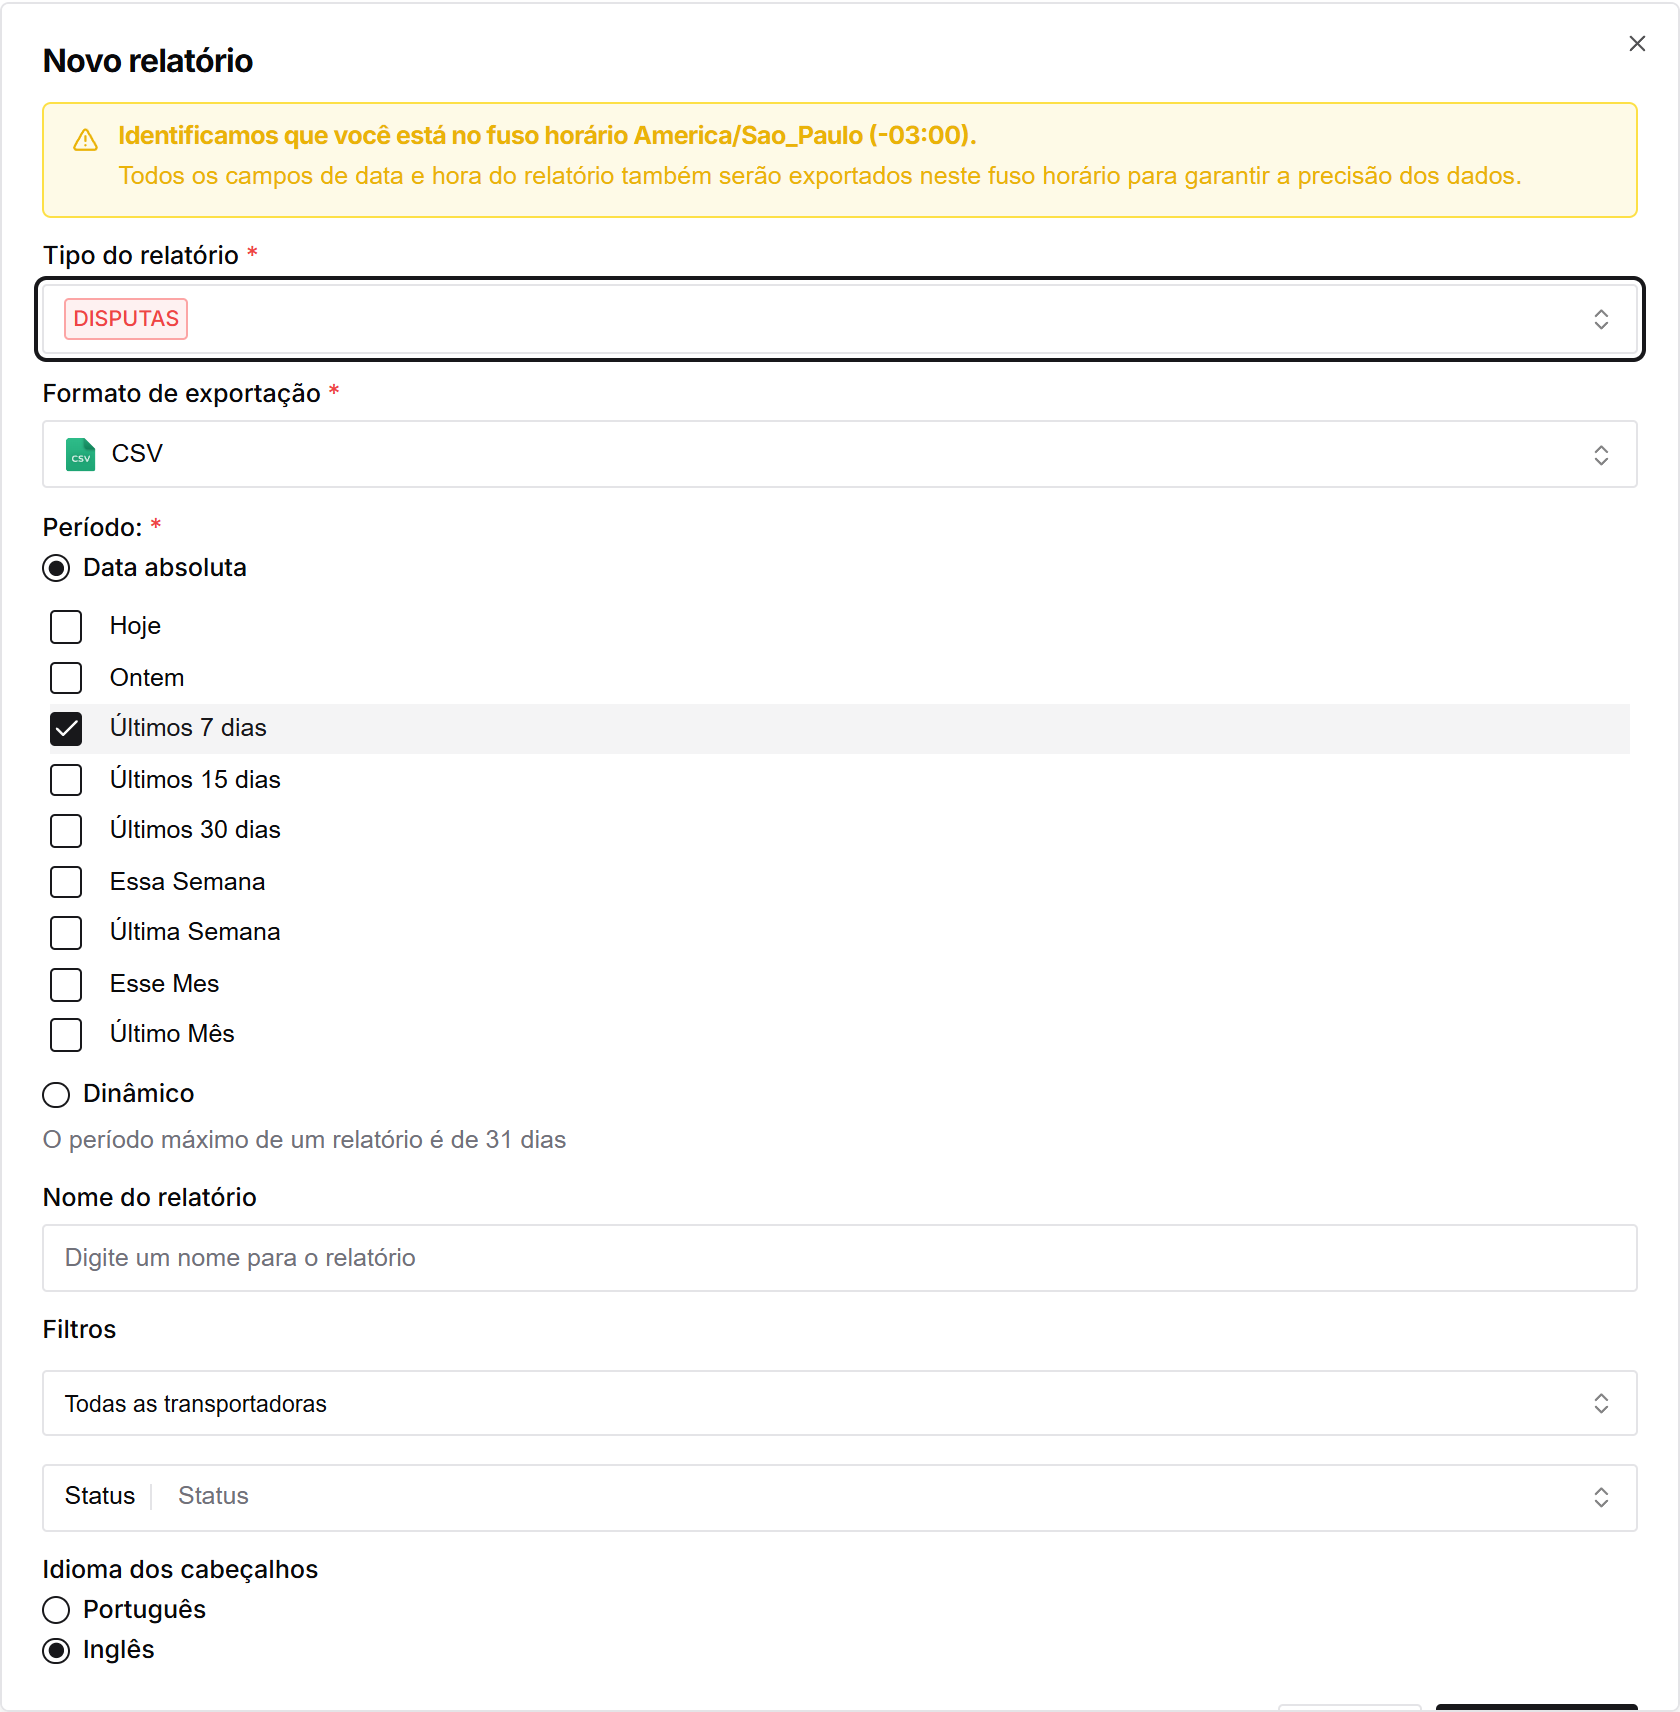Click the timezone export explanation text

820,176
